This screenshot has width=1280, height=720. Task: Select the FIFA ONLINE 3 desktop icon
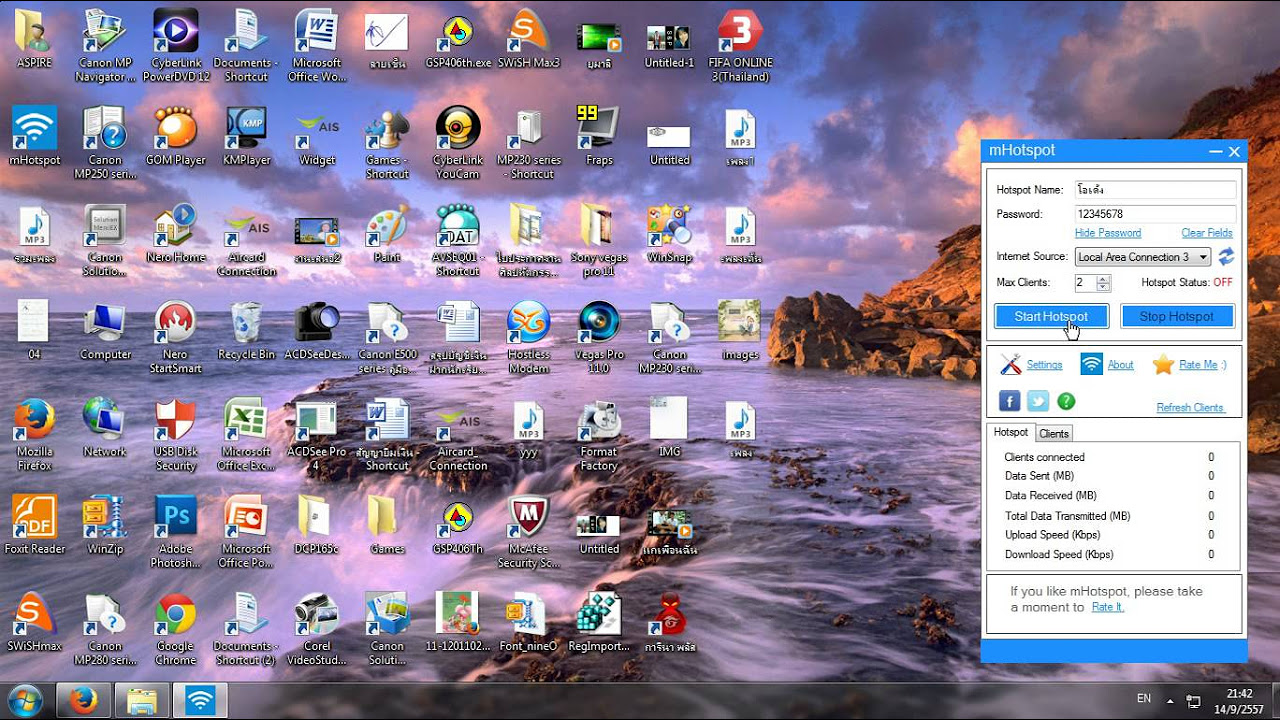740,46
